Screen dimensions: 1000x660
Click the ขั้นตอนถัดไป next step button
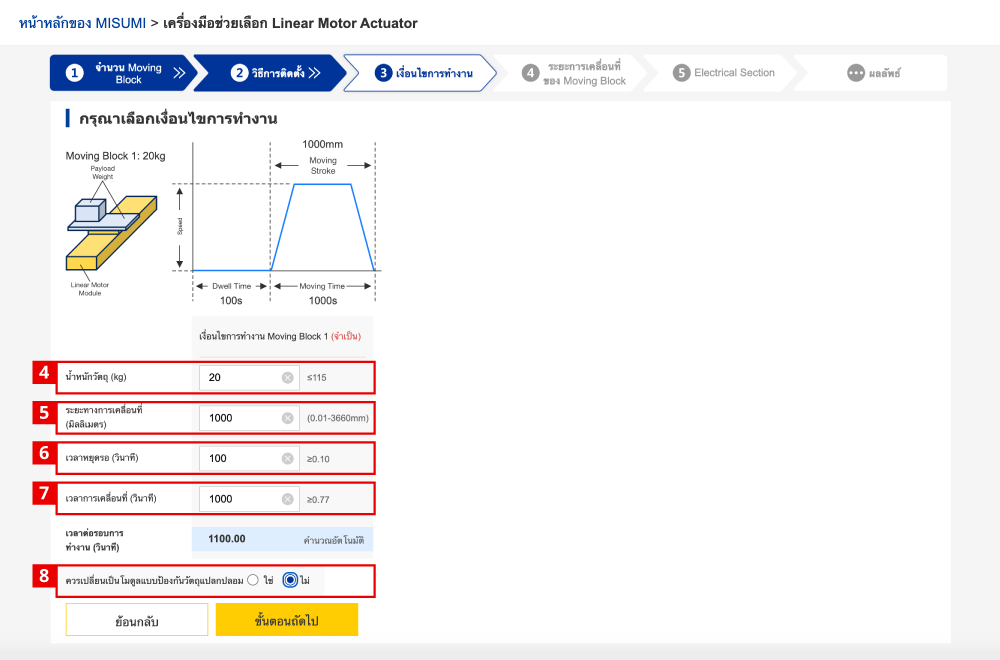click(287, 620)
